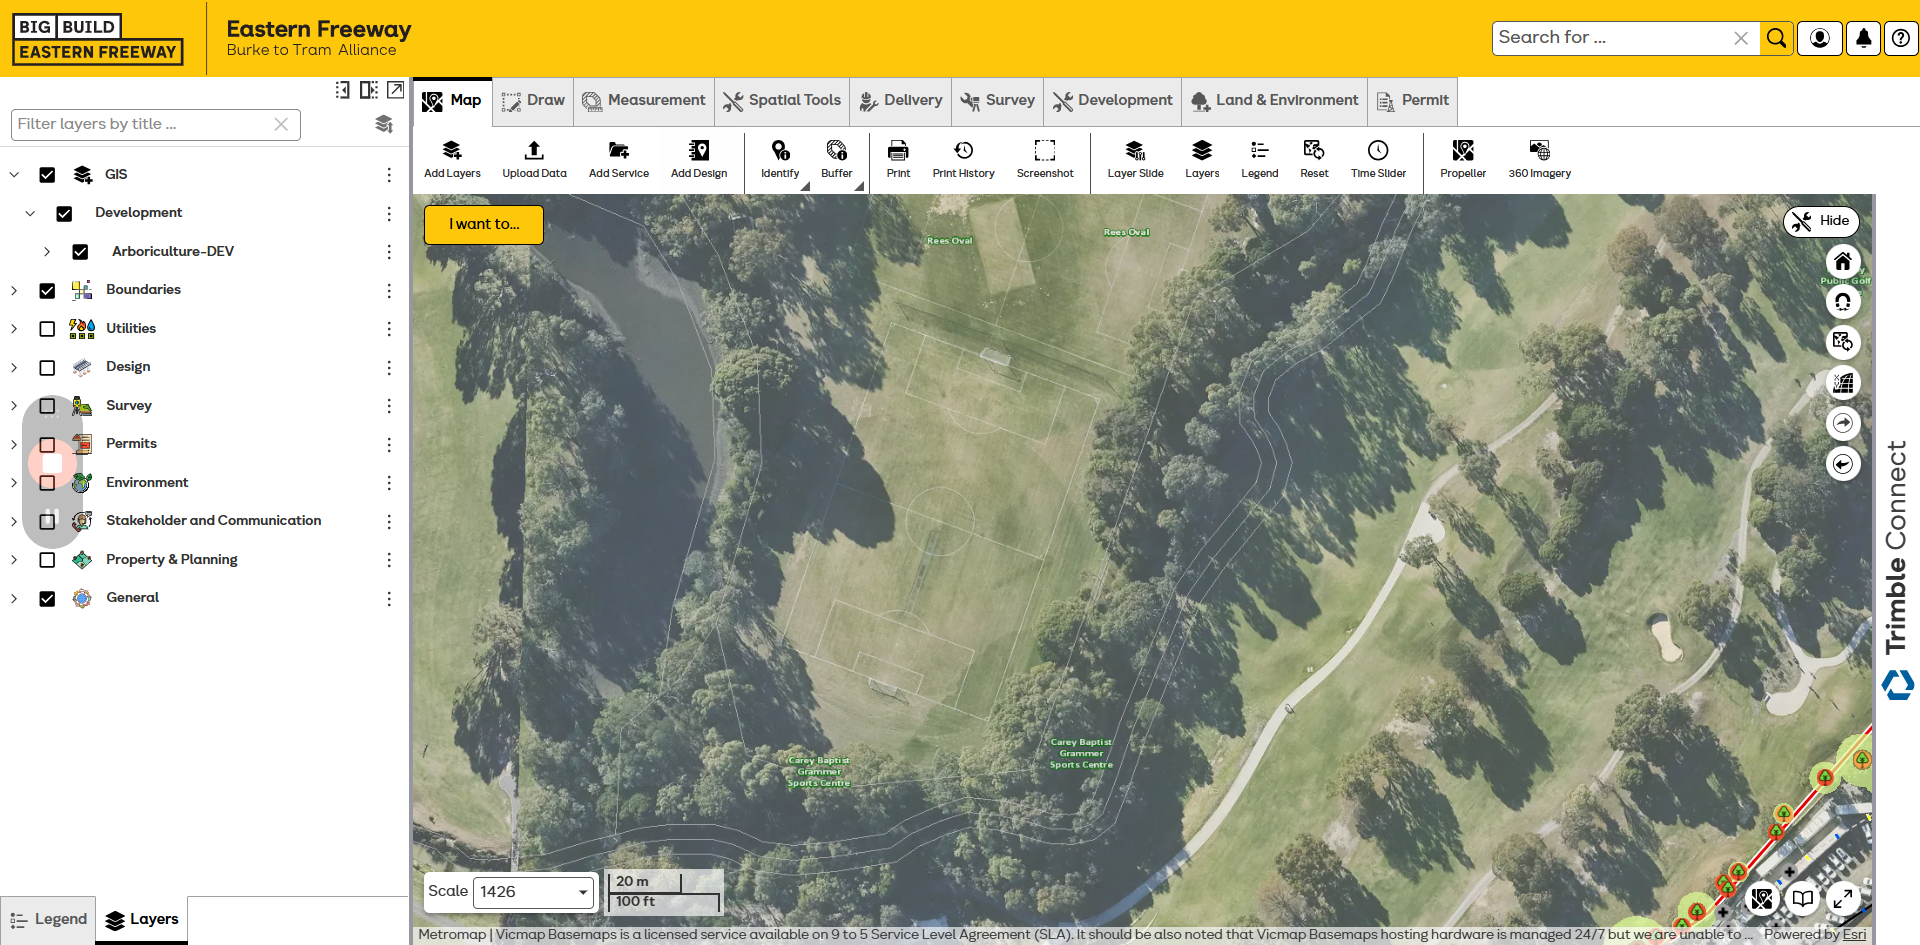The image size is (1920, 945).
Task: Uncheck the Boundaries layer
Action: click(x=47, y=291)
